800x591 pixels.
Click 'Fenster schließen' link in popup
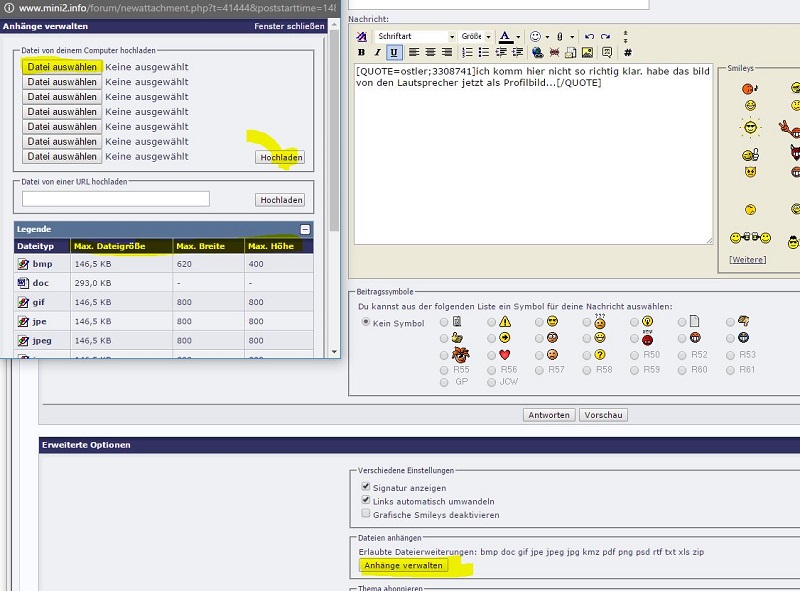point(289,26)
